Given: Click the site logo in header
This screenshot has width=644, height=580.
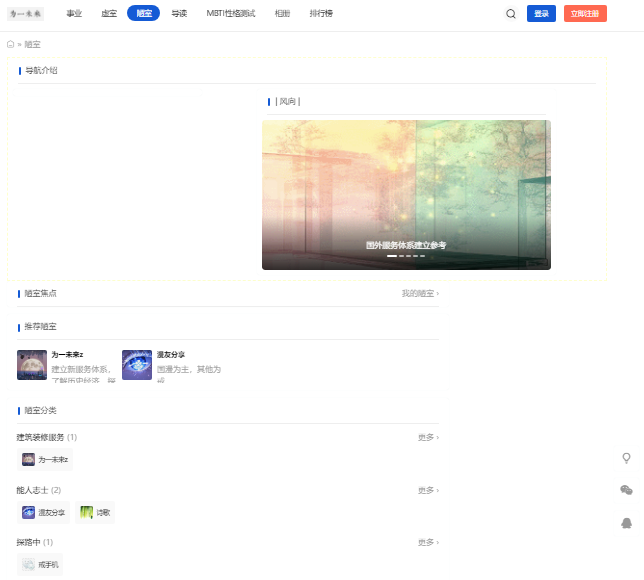Looking at the screenshot, I should (x=25, y=14).
